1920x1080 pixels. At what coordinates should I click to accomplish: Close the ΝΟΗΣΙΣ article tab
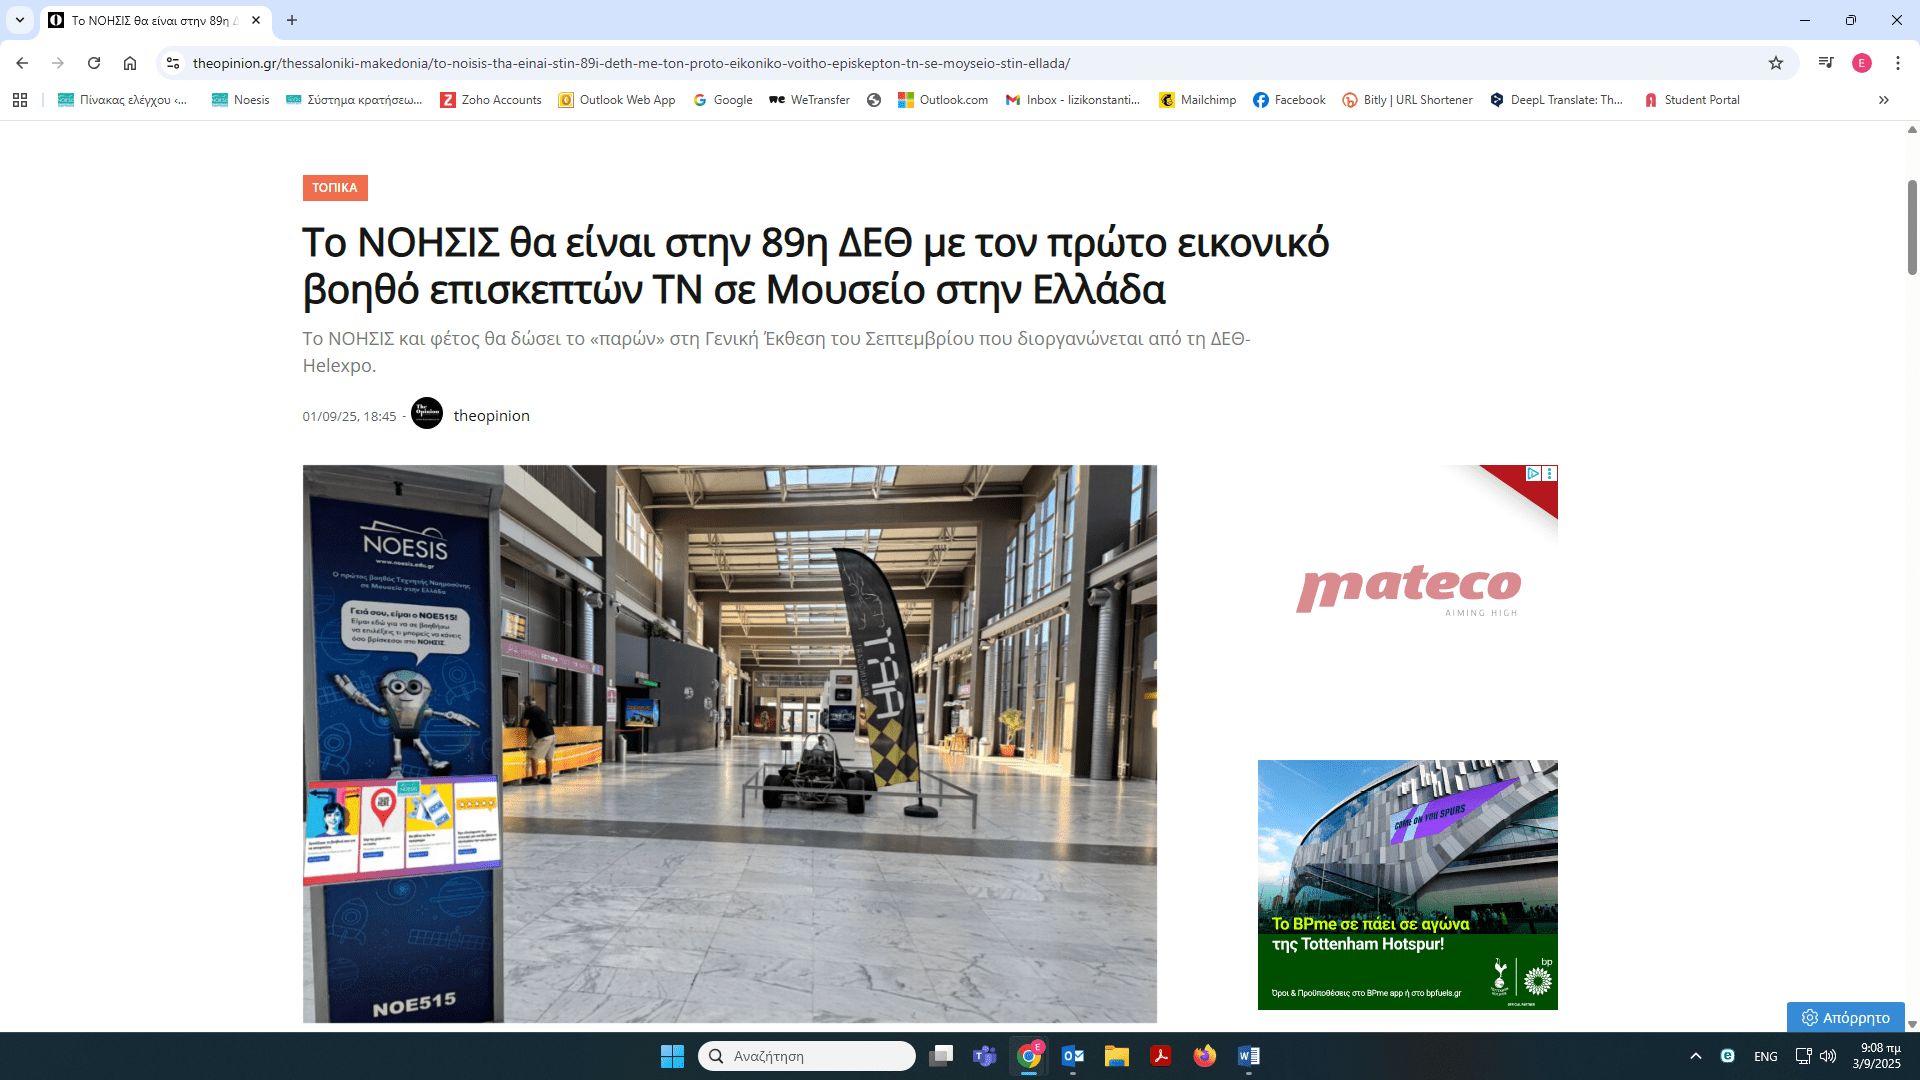[256, 20]
